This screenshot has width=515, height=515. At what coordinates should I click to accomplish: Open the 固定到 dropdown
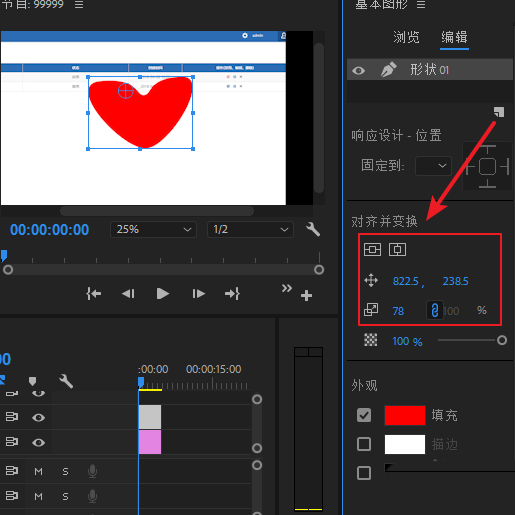coord(433,166)
